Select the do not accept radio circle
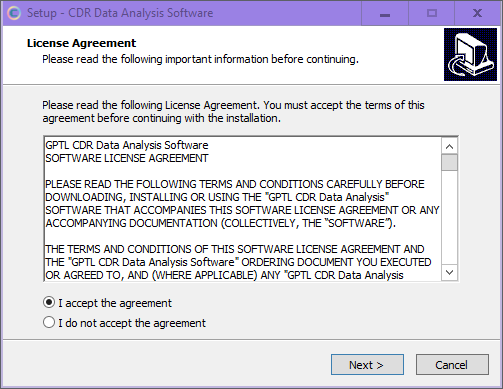The width and height of the screenshot is (503, 389). 49,322
